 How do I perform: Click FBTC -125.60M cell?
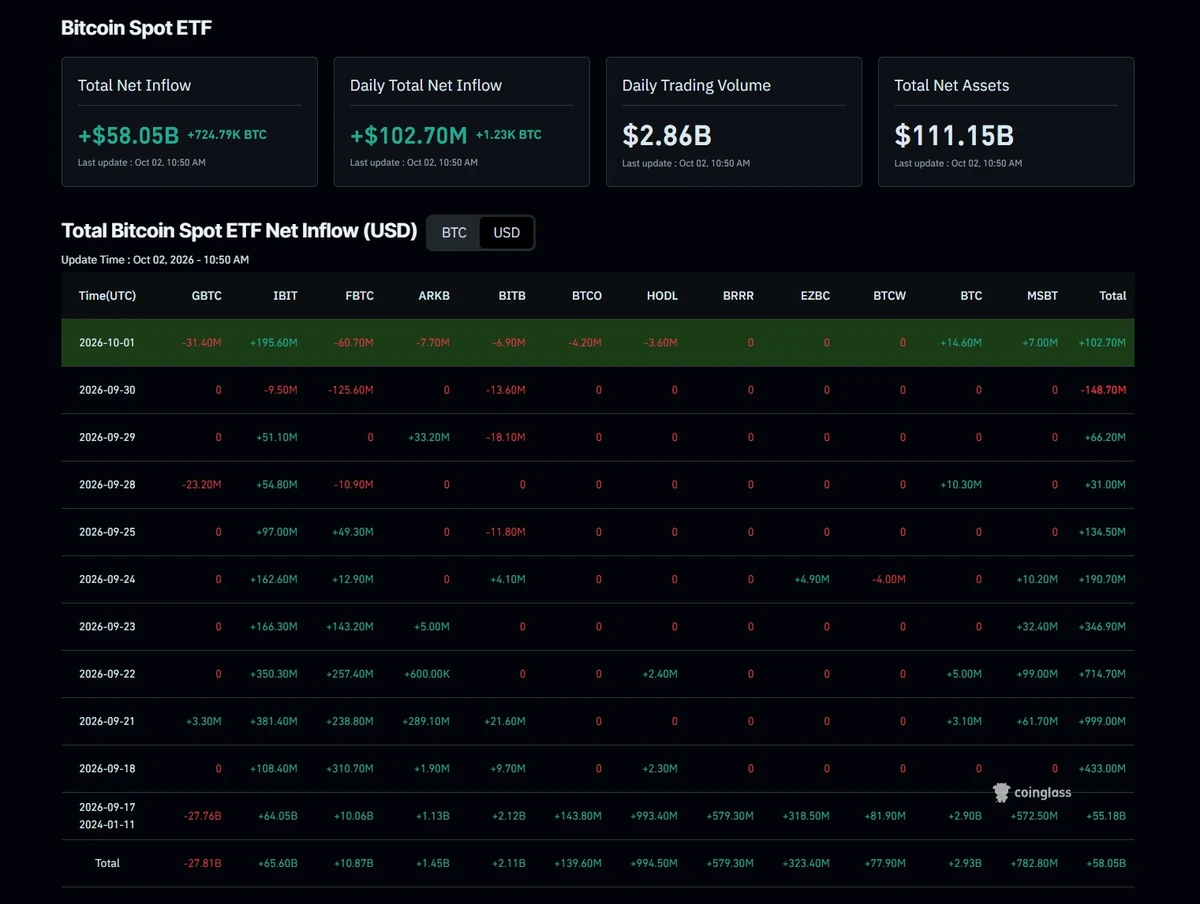(350, 390)
